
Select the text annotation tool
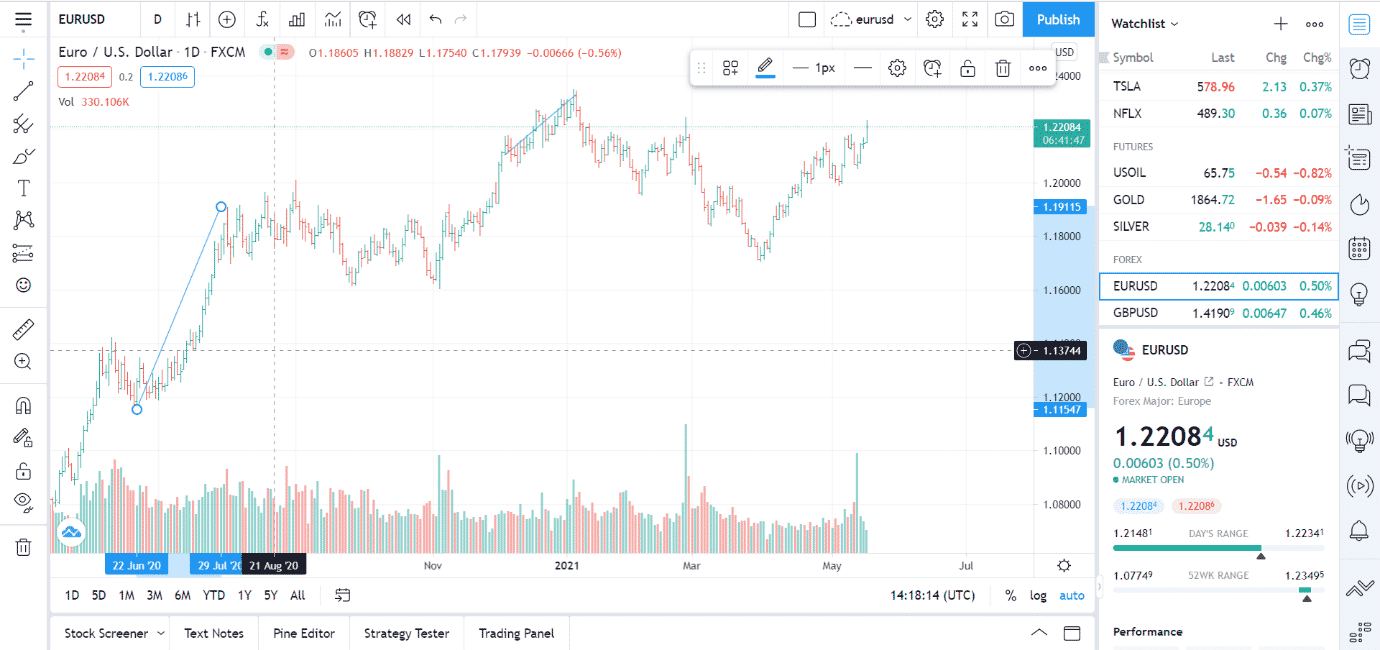tap(24, 188)
